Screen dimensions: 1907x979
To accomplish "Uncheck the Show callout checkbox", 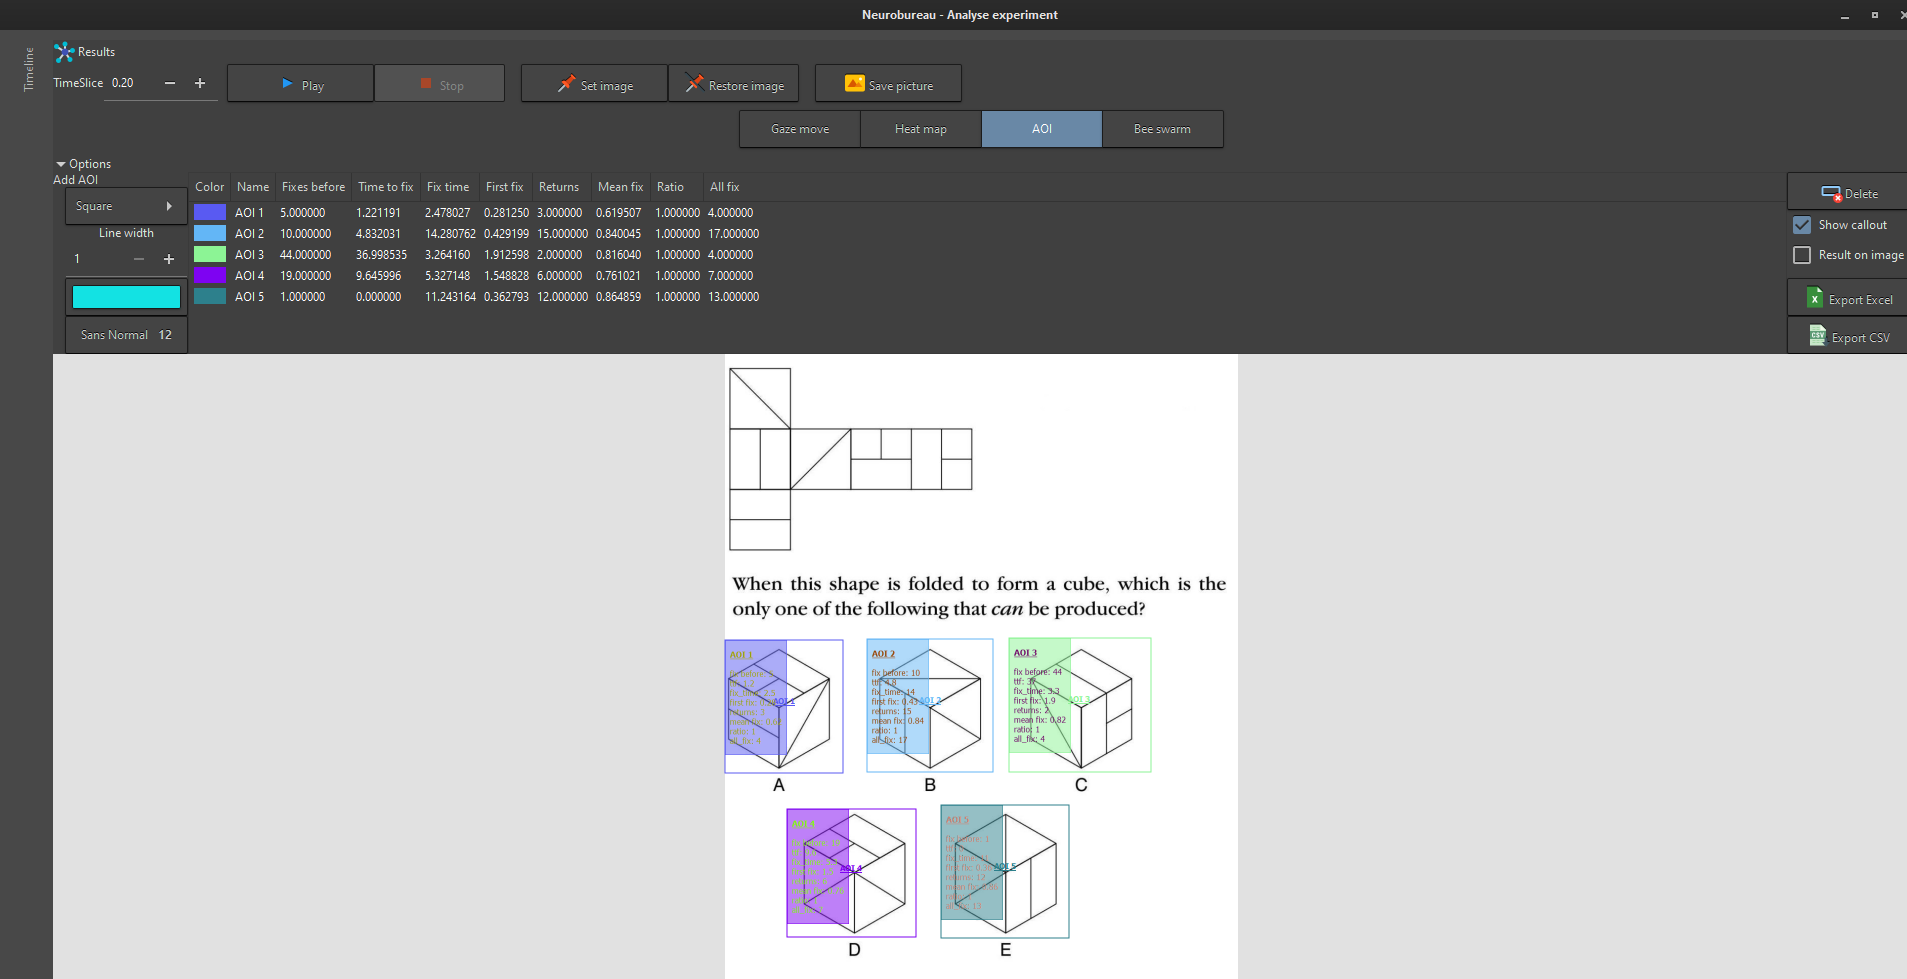I will (x=1802, y=225).
